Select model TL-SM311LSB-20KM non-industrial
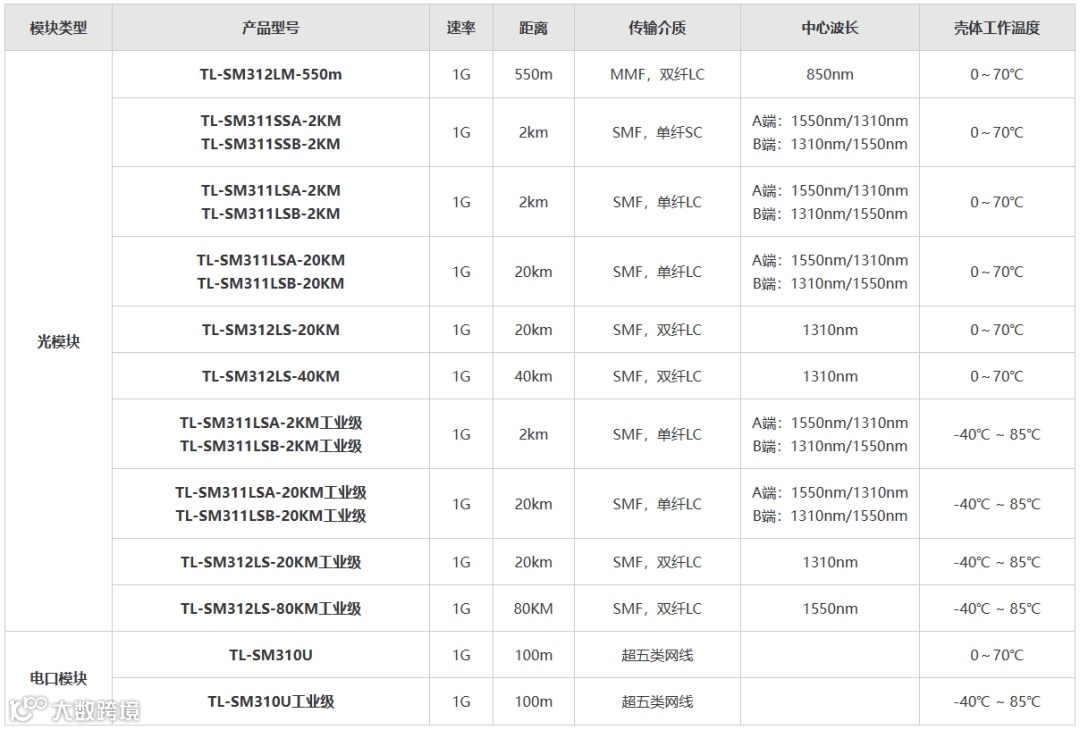The image size is (1080, 730). (x=271, y=283)
